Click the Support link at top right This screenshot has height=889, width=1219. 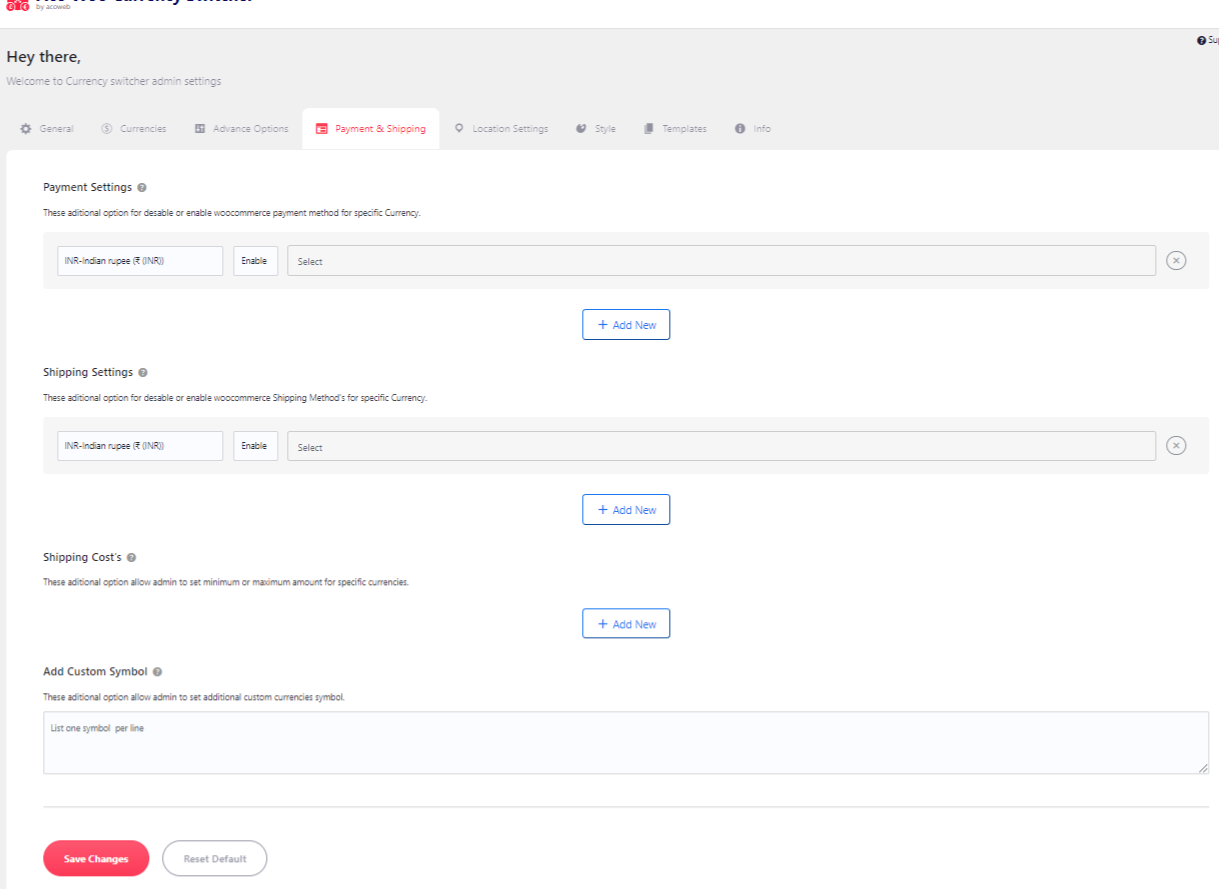coord(1208,40)
